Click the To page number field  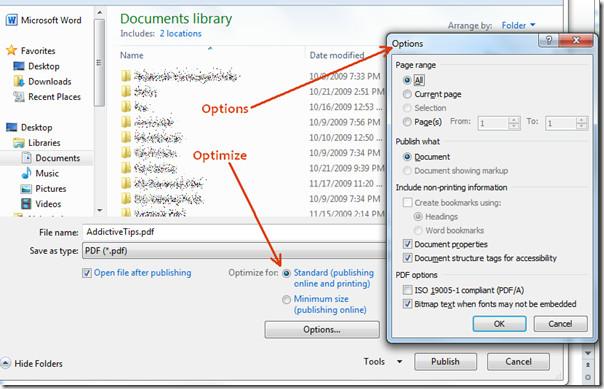pos(561,123)
